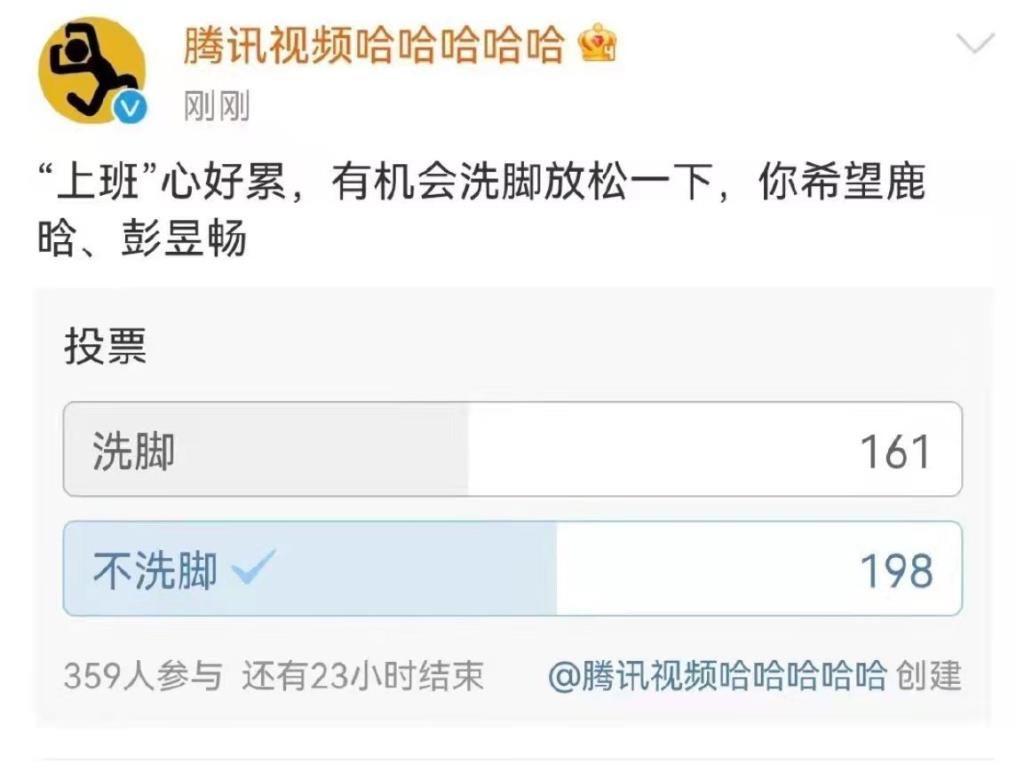
Task: Click the blue verified badge on avatar
Action: (x=130, y=107)
